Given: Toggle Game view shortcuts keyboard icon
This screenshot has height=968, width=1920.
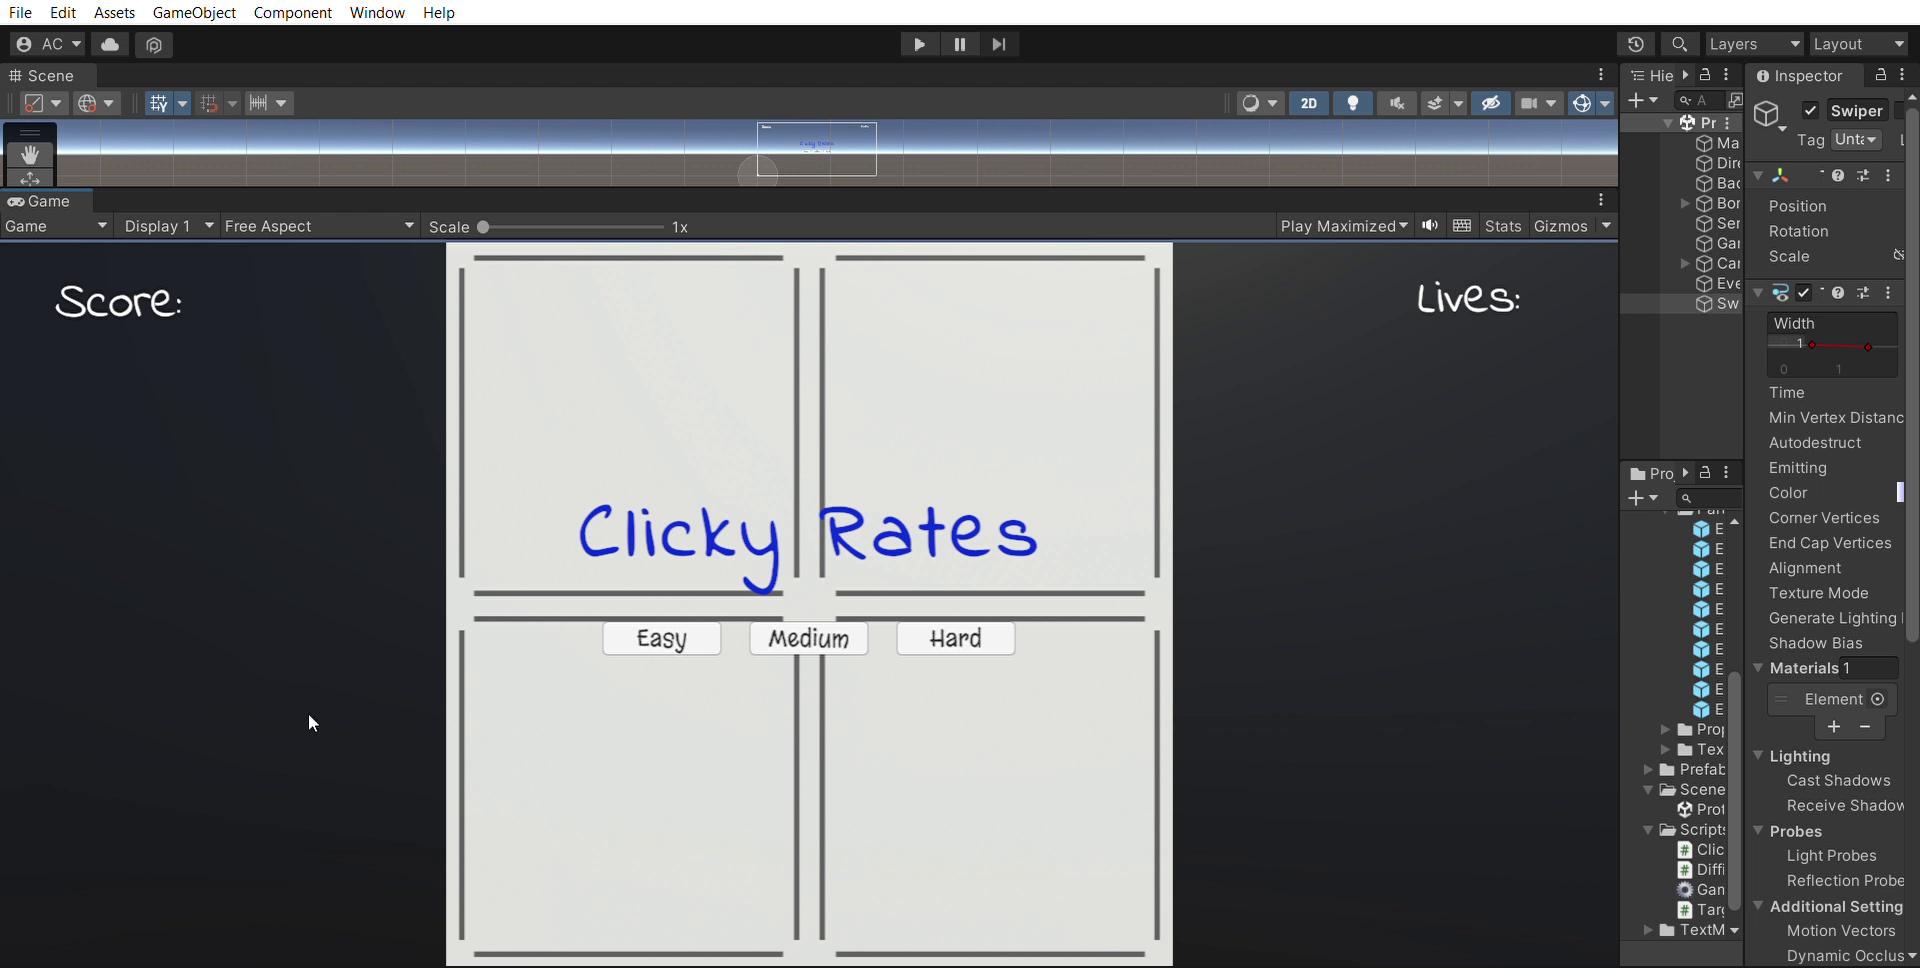Looking at the screenshot, I should (x=1462, y=226).
